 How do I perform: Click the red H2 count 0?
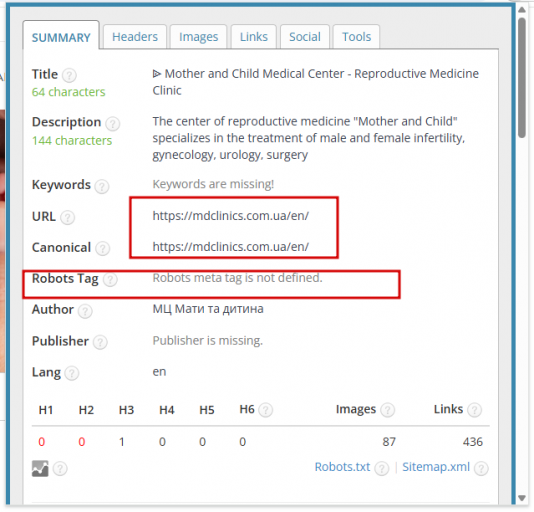[x=82, y=442]
